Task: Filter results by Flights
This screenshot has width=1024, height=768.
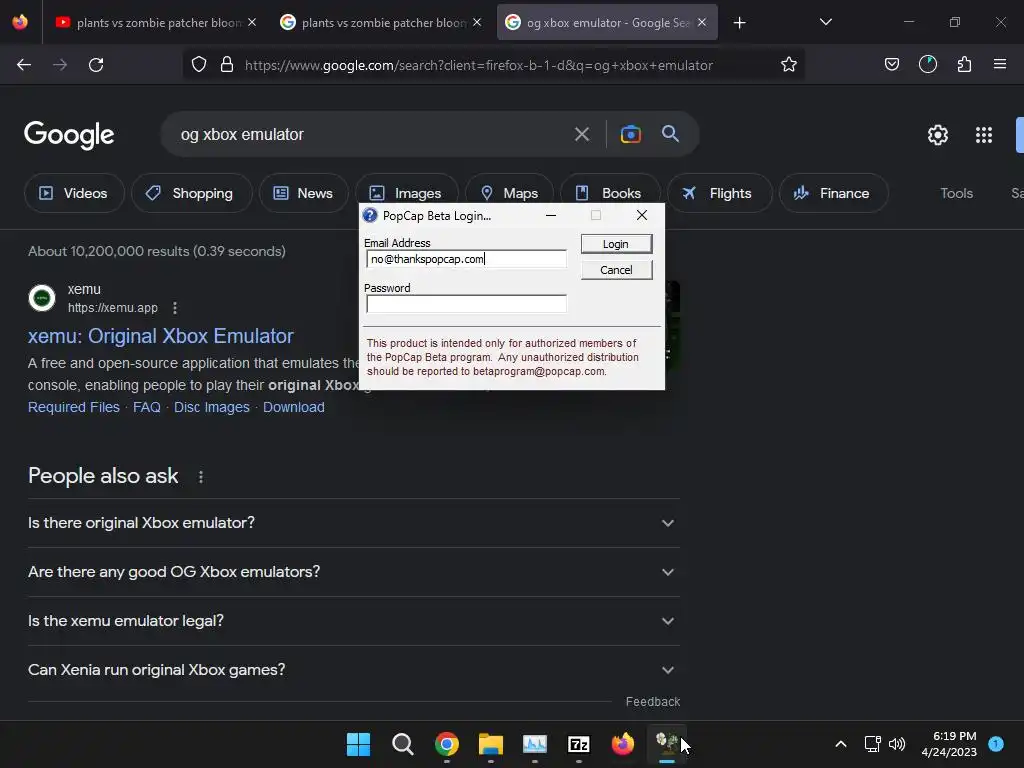Action: 720,193
